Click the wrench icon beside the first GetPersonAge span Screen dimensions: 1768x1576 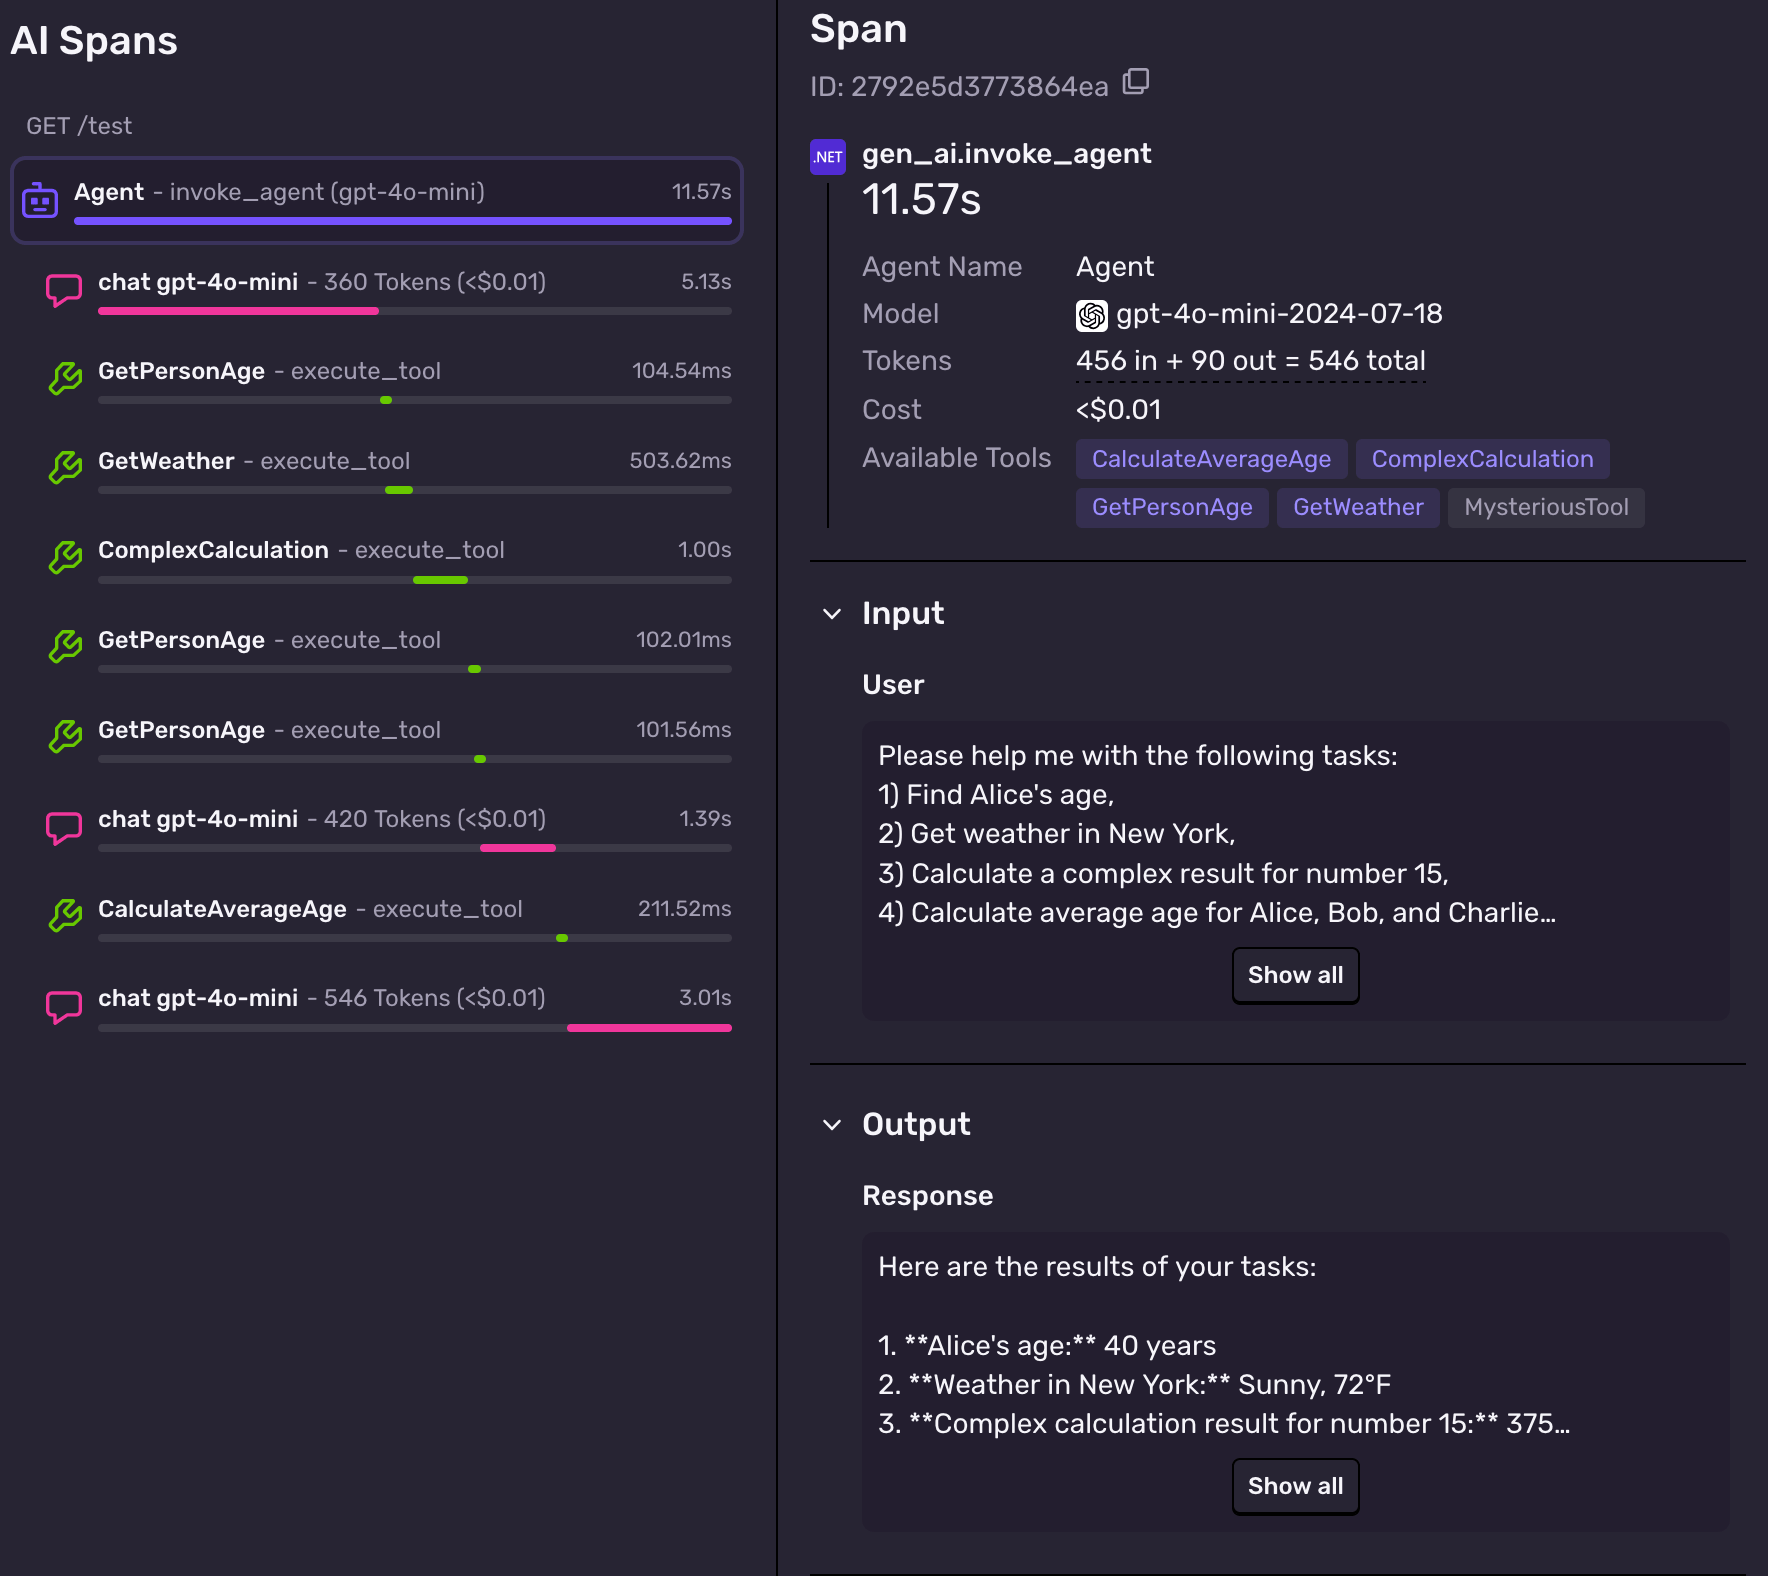click(x=64, y=378)
